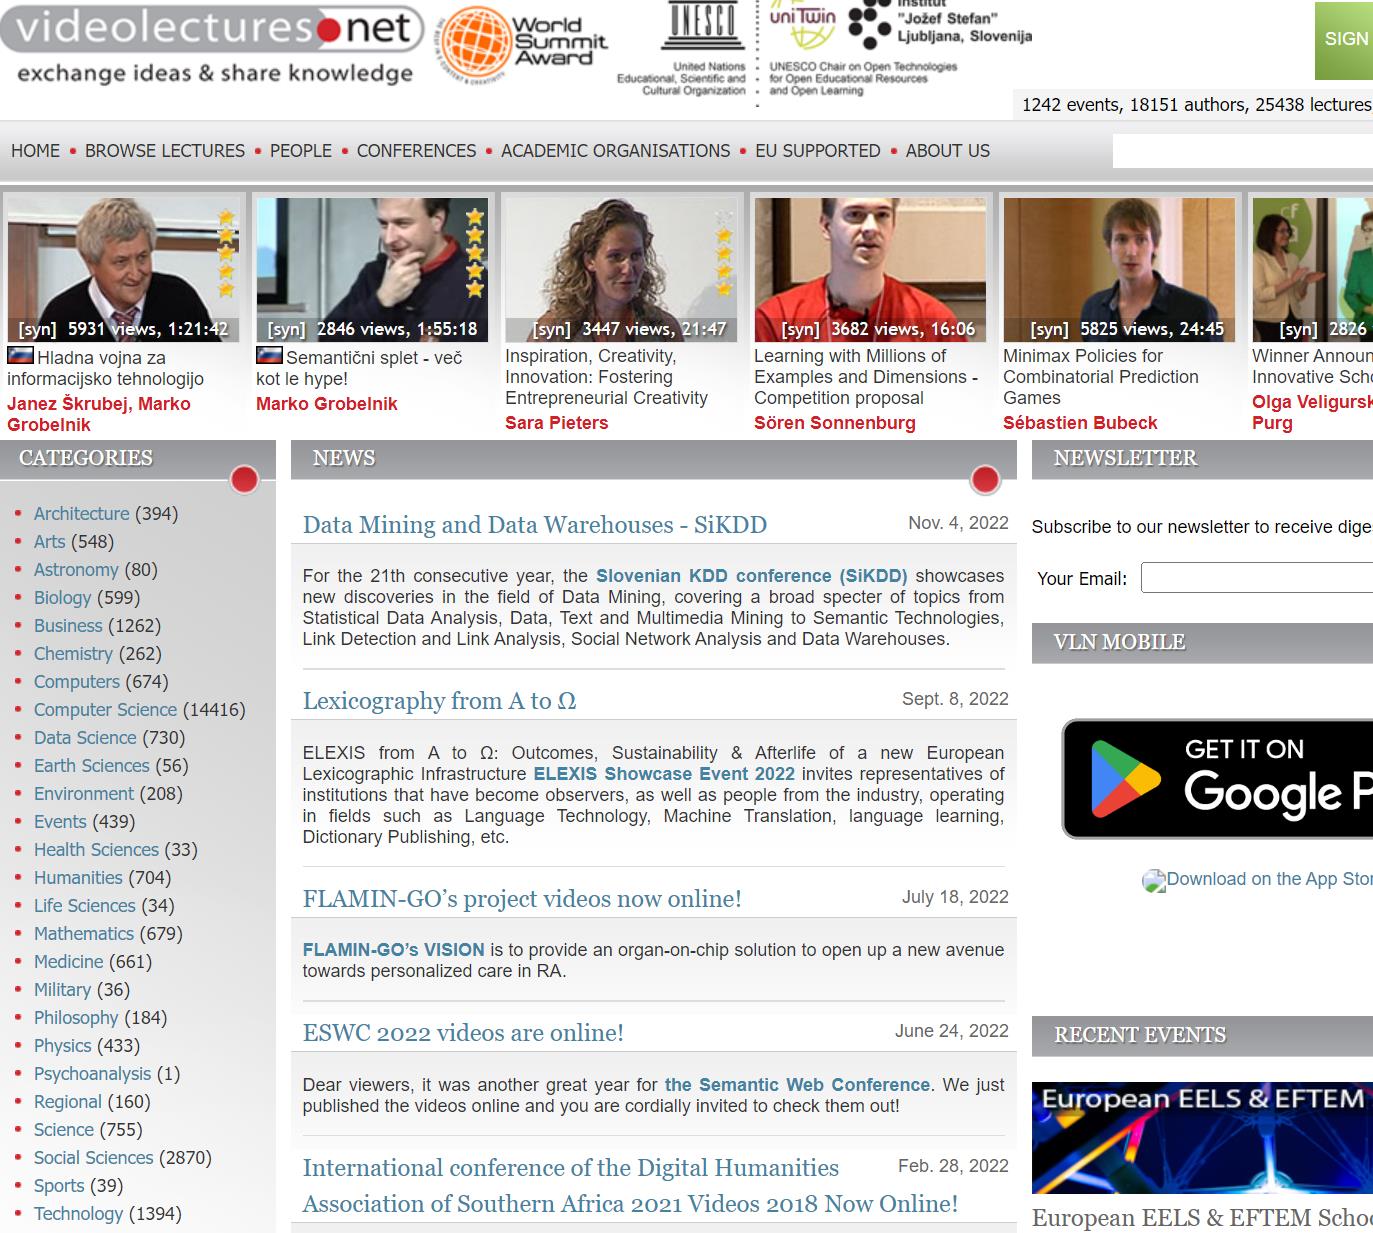
Task: Open the European EELS & EFTEM event image
Action: pyautogui.click(x=1202, y=1138)
